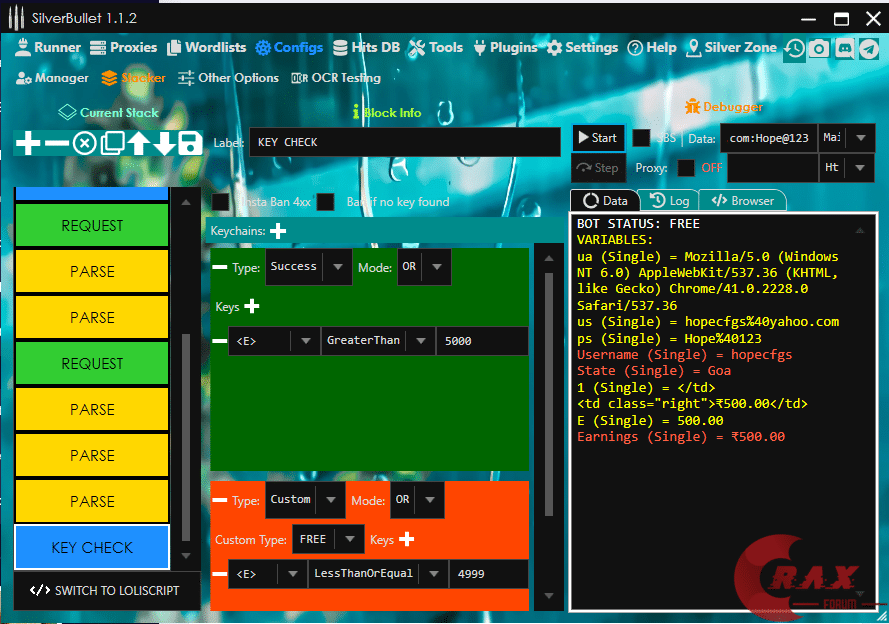
Task: Add a new block with the plus icon
Action: (x=28, y=143)
